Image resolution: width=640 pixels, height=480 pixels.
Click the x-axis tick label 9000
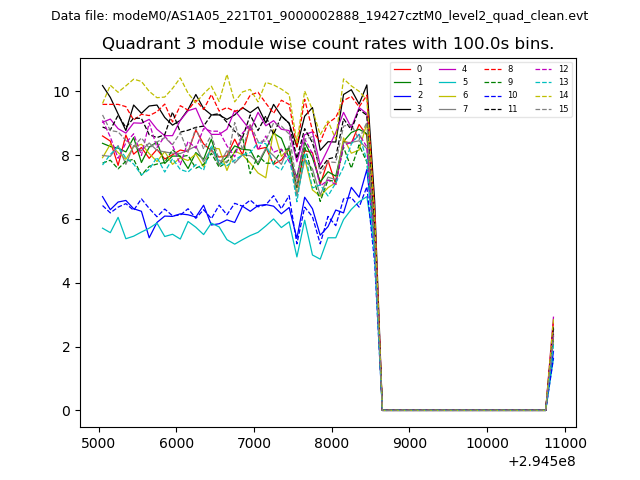click(x=409, y=442)
